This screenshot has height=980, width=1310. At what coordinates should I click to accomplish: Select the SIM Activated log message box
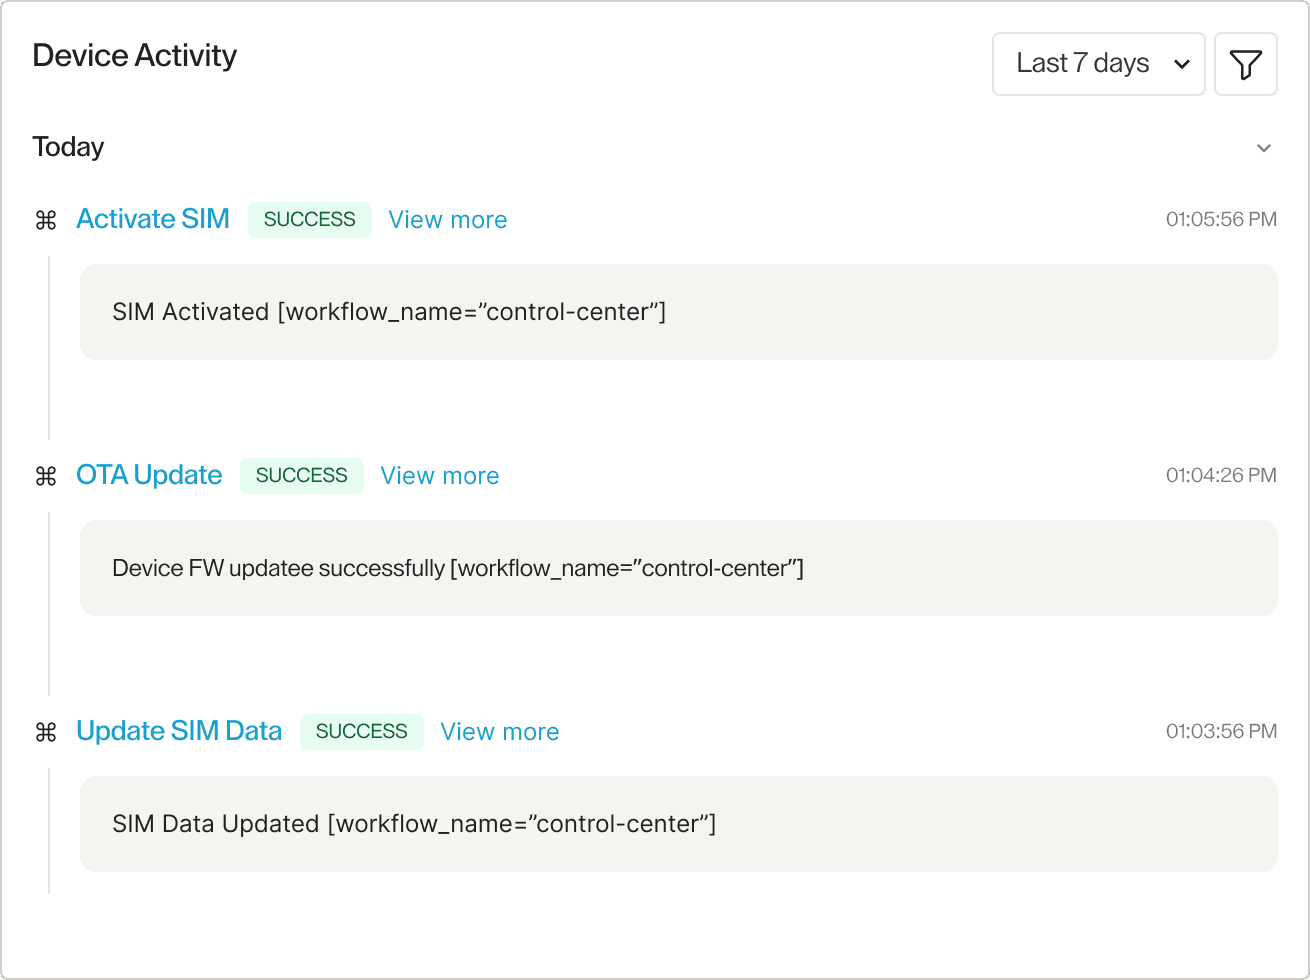678,312
